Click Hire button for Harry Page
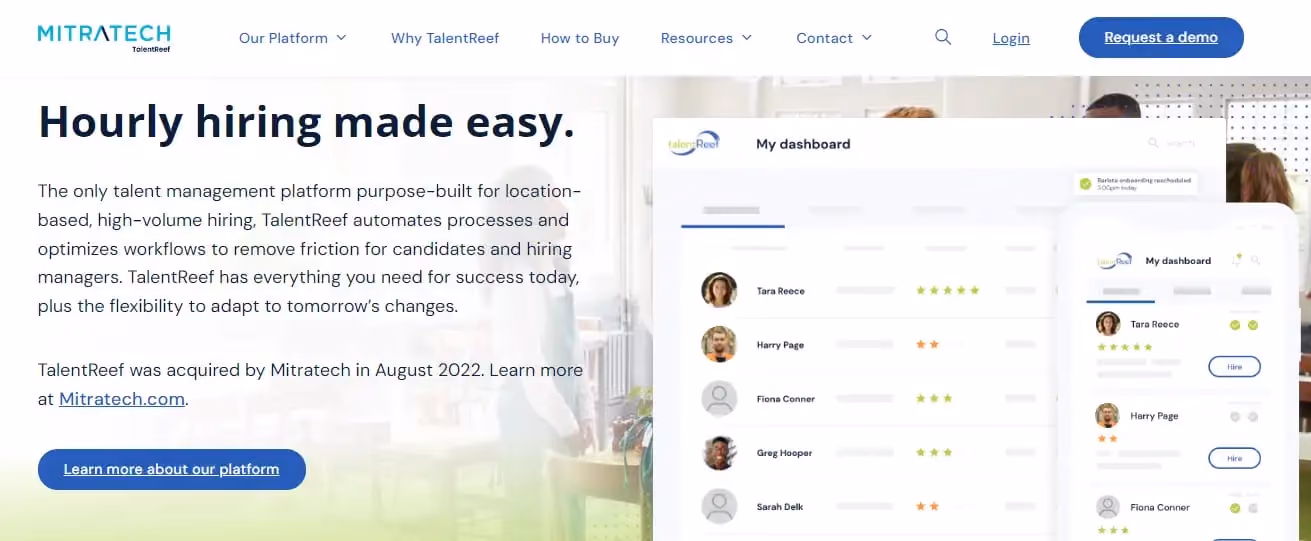 pos(1234,458)
